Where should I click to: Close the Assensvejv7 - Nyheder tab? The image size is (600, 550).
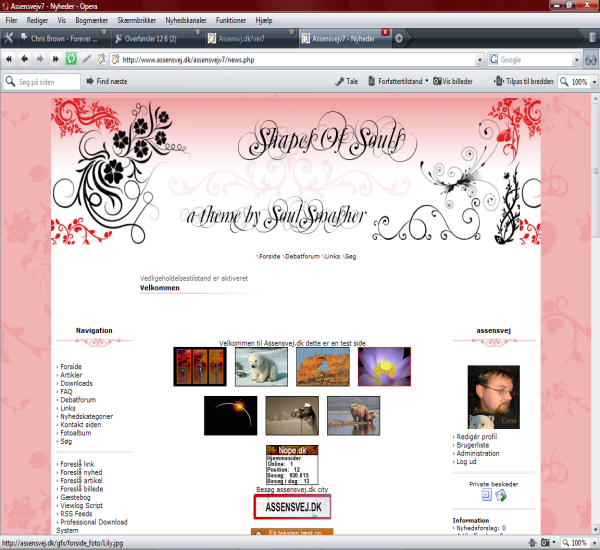click(x=385, y=32)
